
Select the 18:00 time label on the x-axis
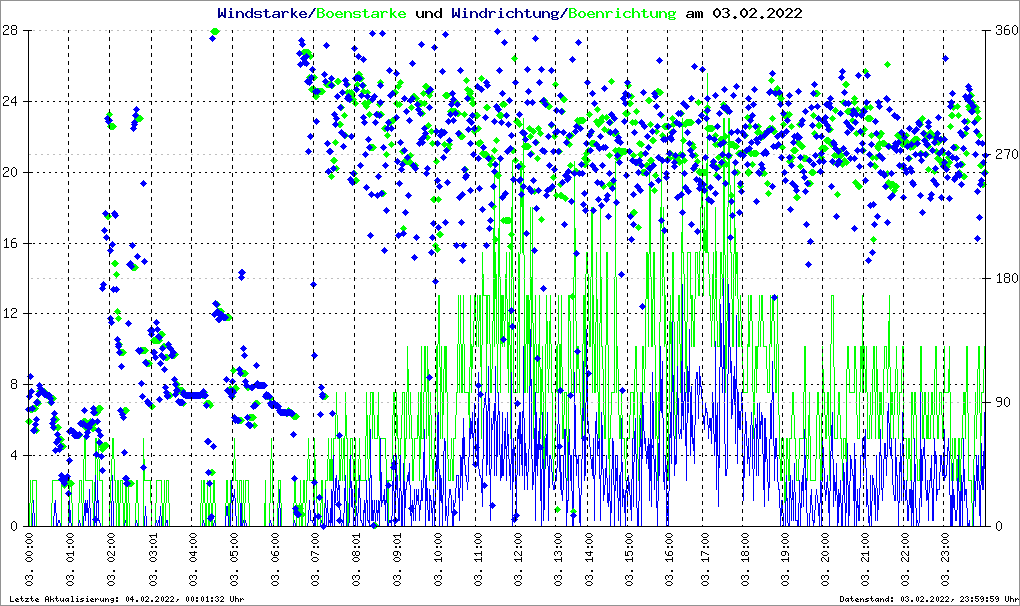(x=746, y=560)
